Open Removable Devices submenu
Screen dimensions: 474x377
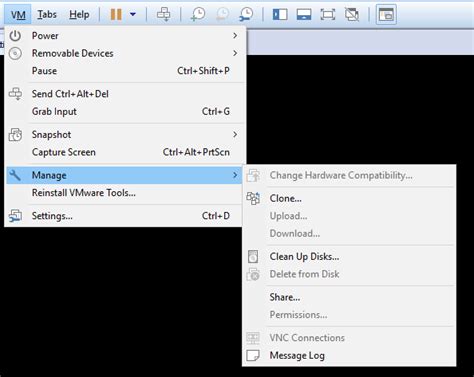[125, 53]
